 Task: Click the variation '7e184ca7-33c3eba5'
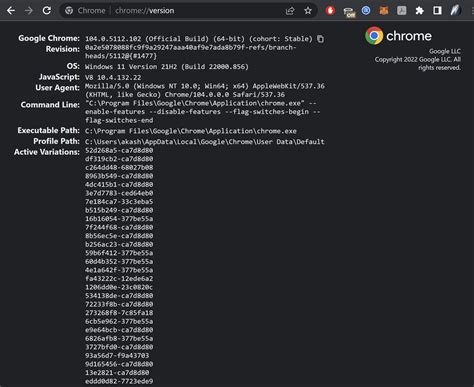(119, 202)
